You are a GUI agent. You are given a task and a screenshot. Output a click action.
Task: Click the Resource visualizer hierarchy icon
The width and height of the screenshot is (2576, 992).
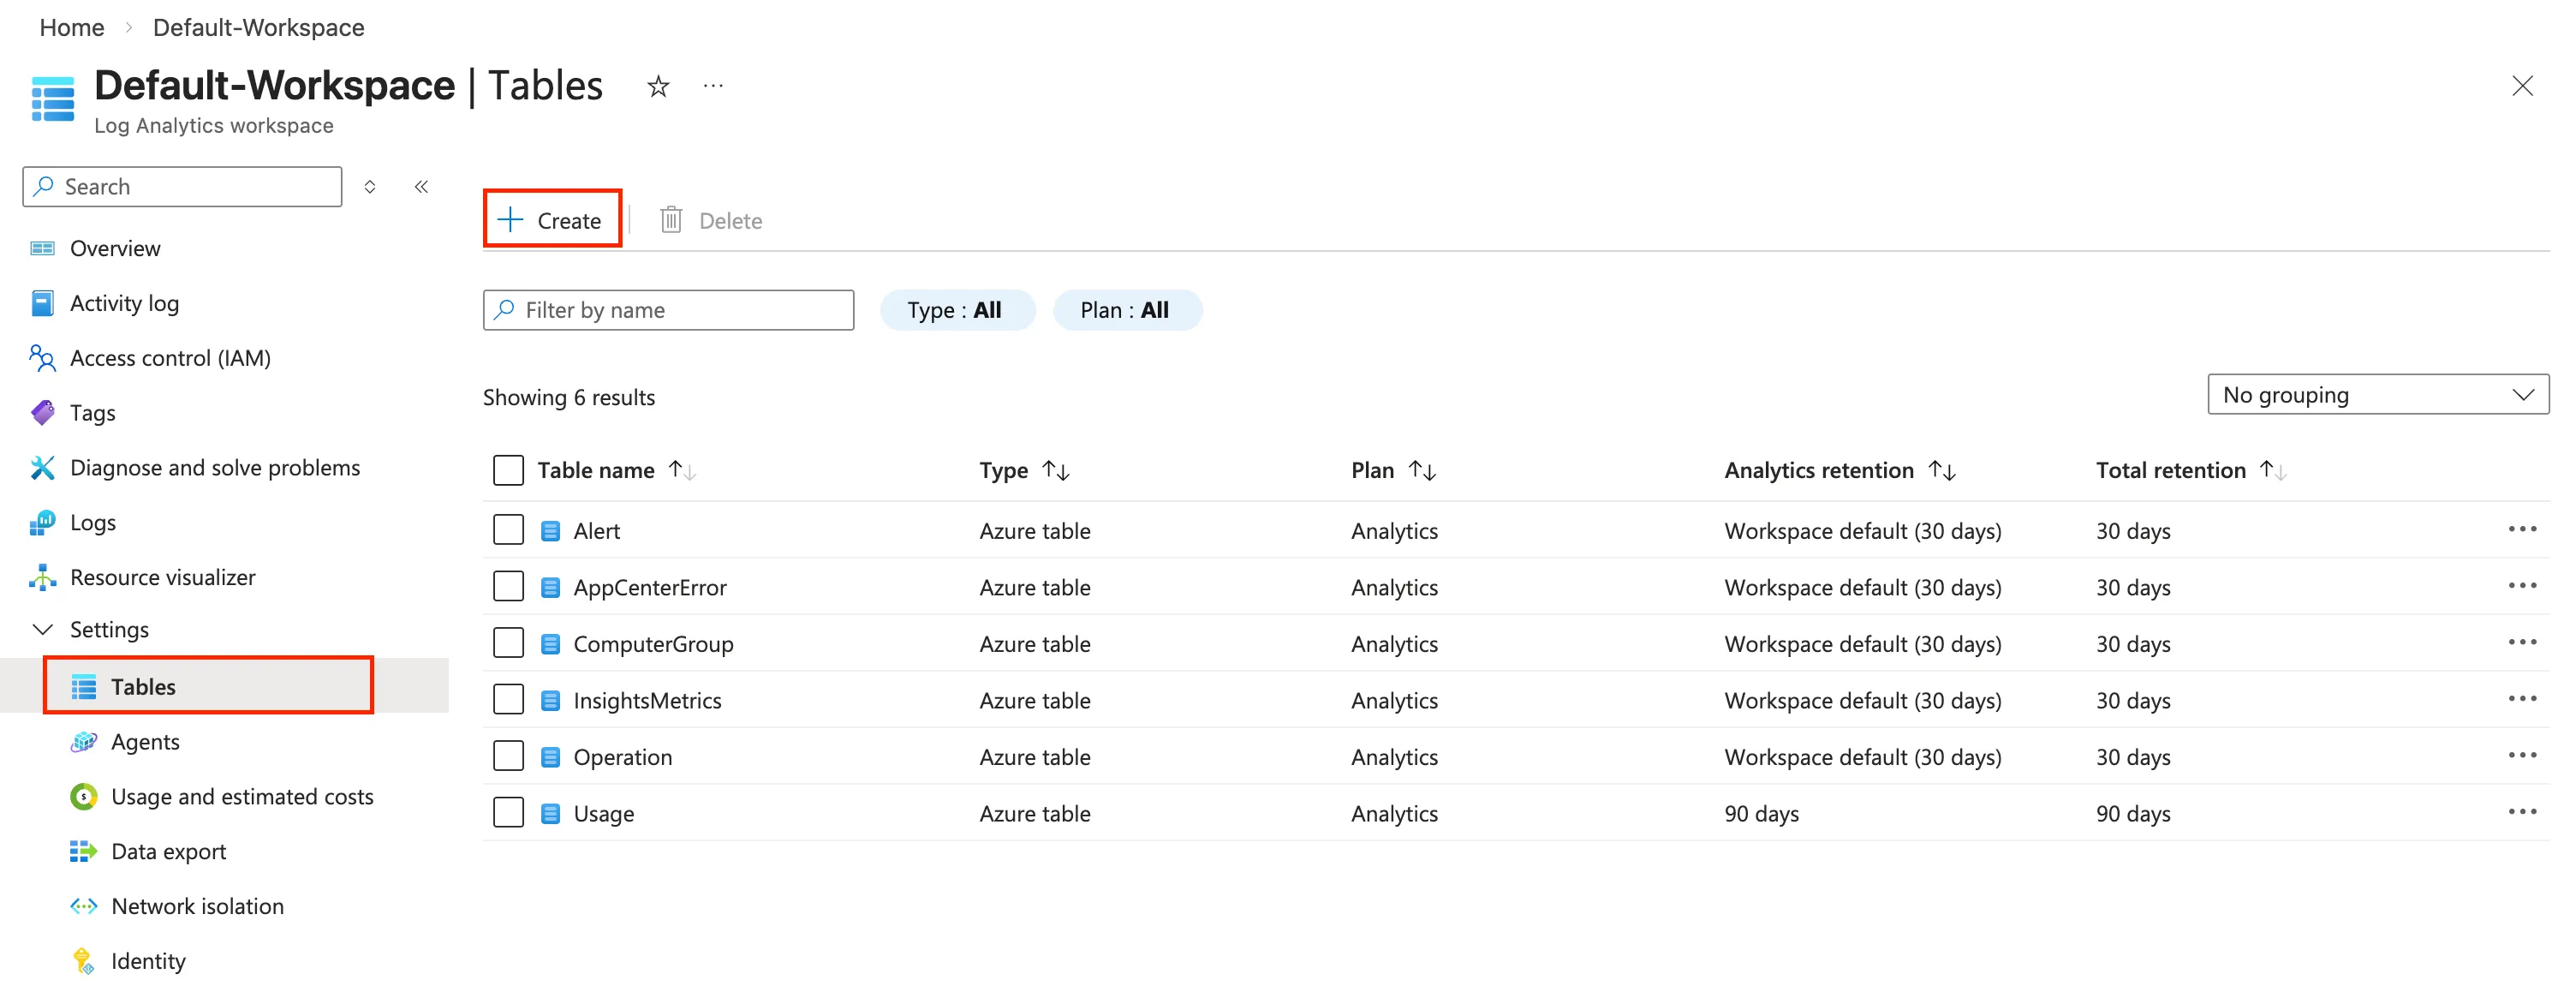pos(42,578)
